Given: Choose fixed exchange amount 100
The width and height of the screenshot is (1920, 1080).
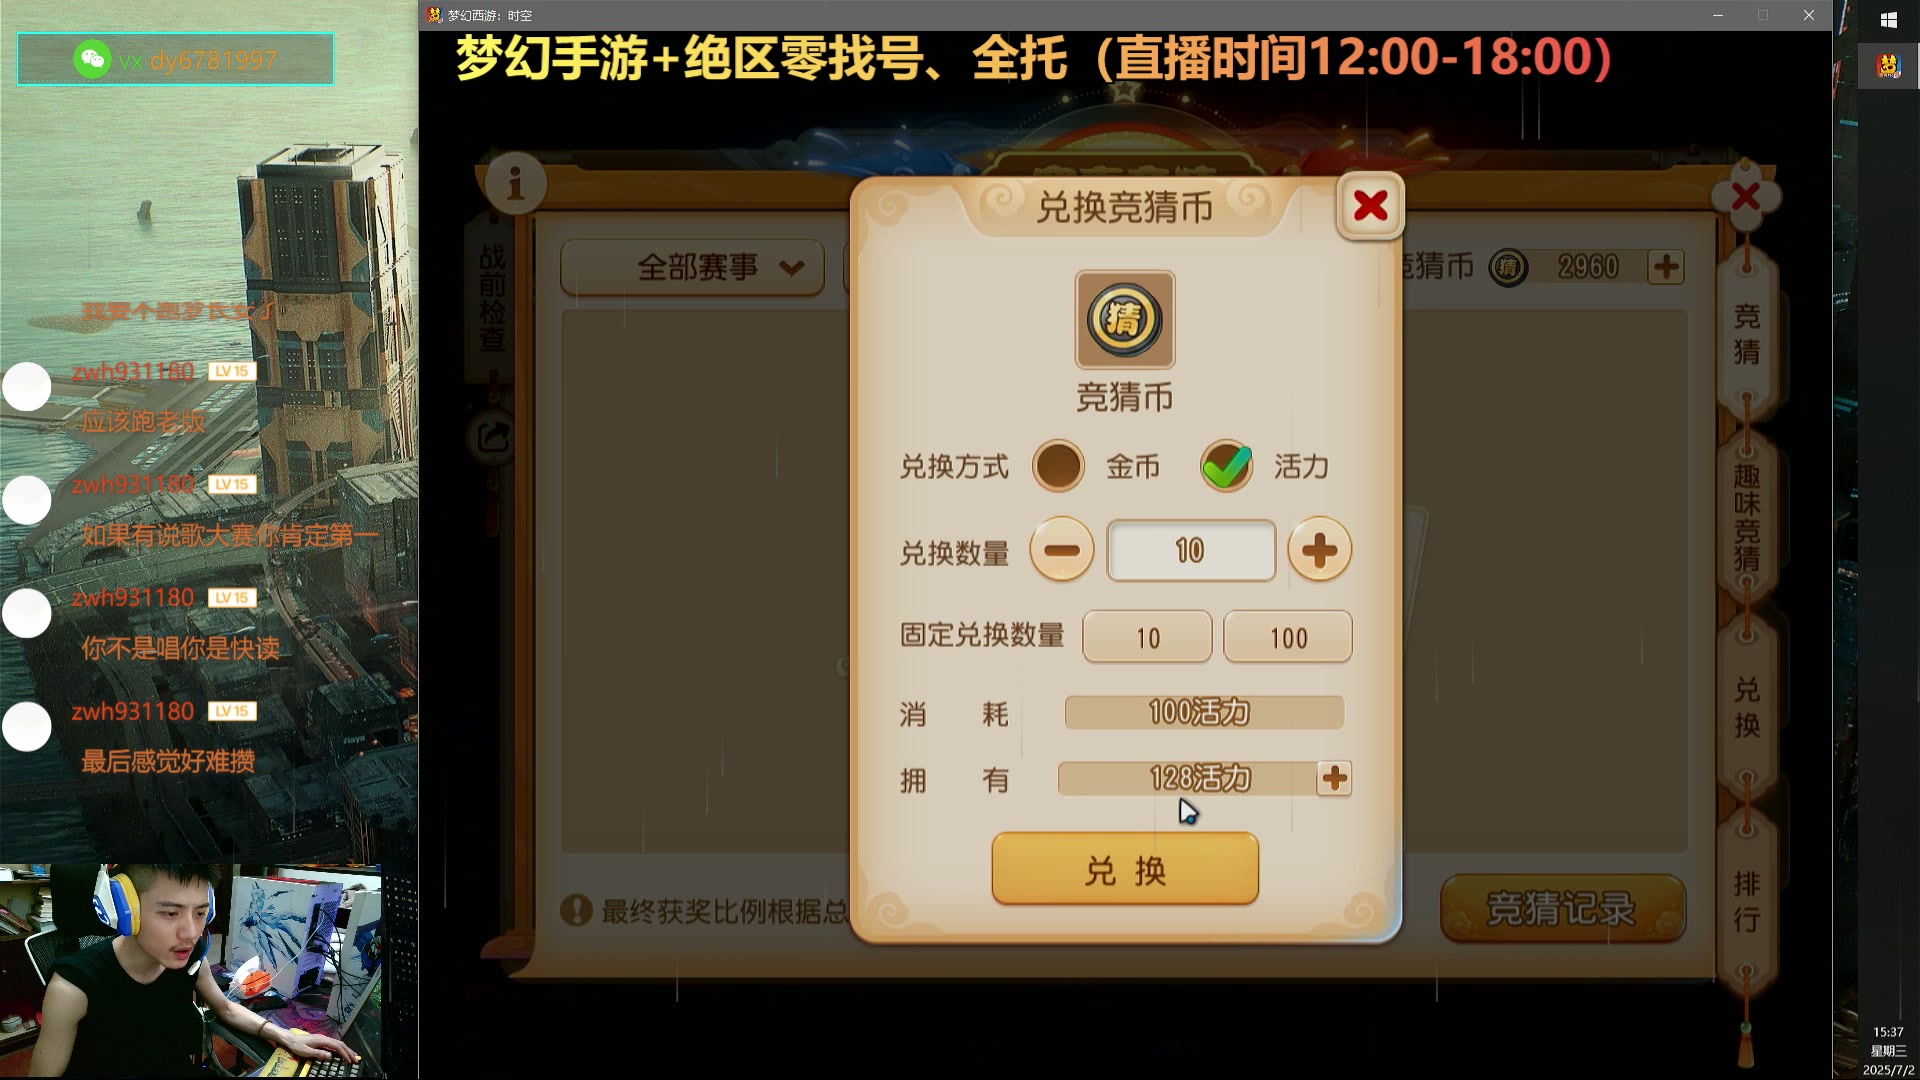Looking at the screenshot, I should [x=1288, y=637].
